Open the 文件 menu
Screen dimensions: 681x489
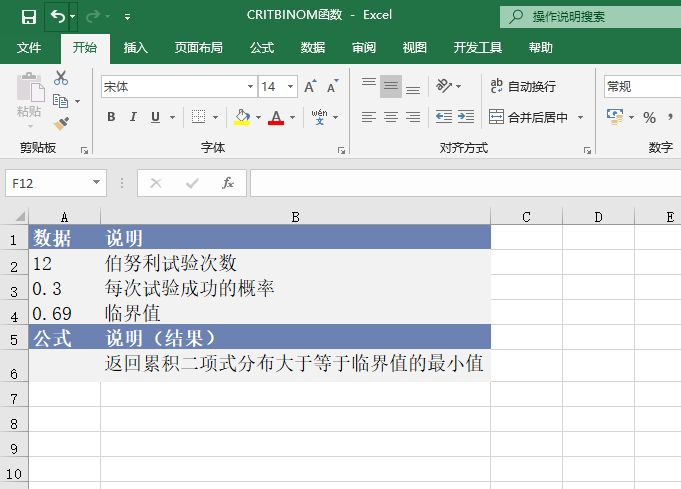[x=29, y=47]
